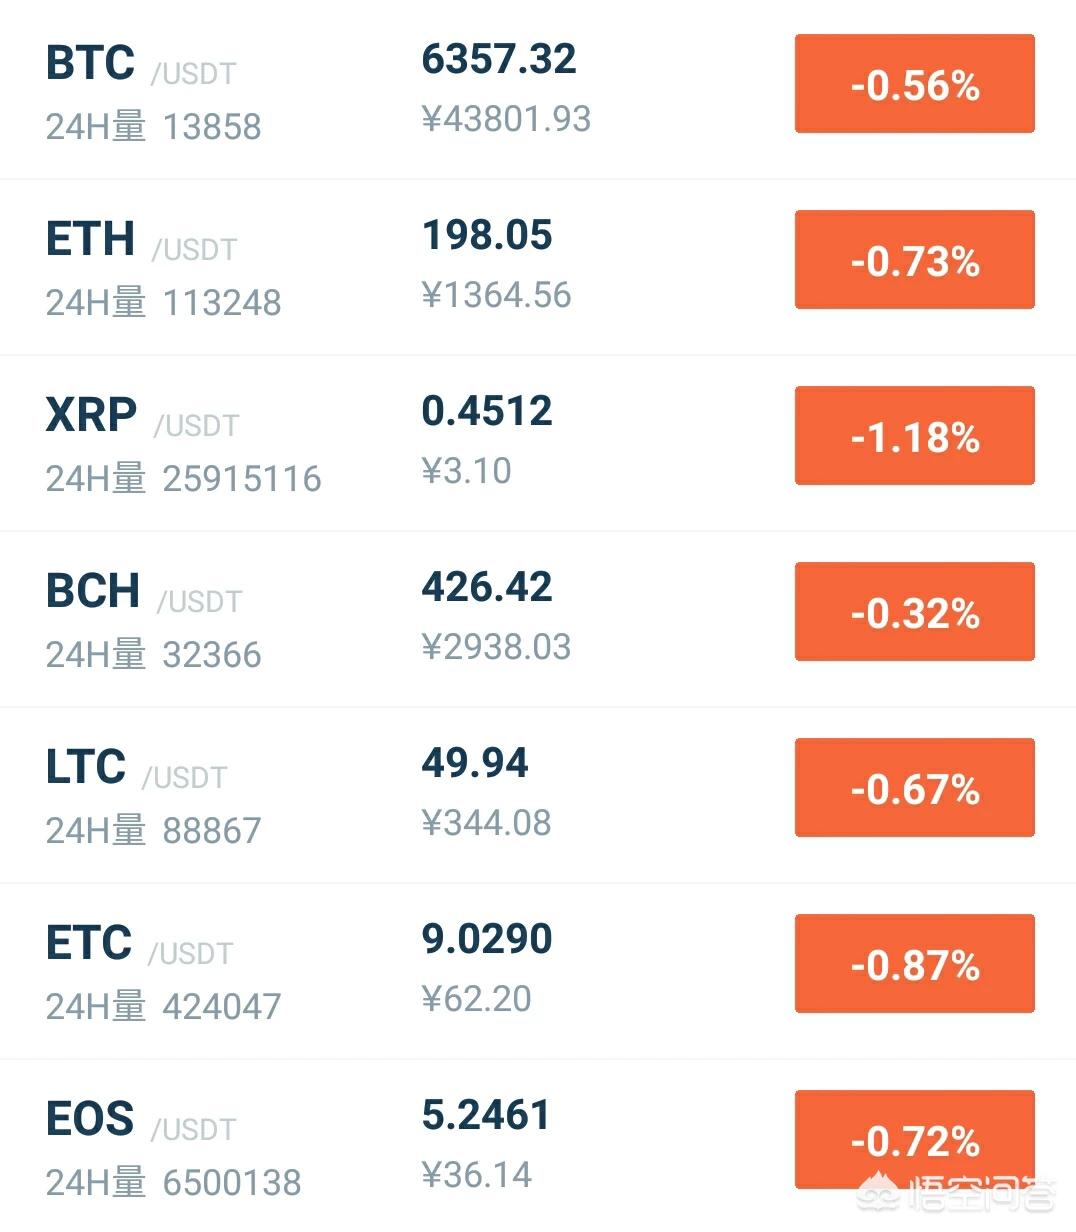
Task: Tap the BTC -0.56% change button
Action: coord(914,84)
